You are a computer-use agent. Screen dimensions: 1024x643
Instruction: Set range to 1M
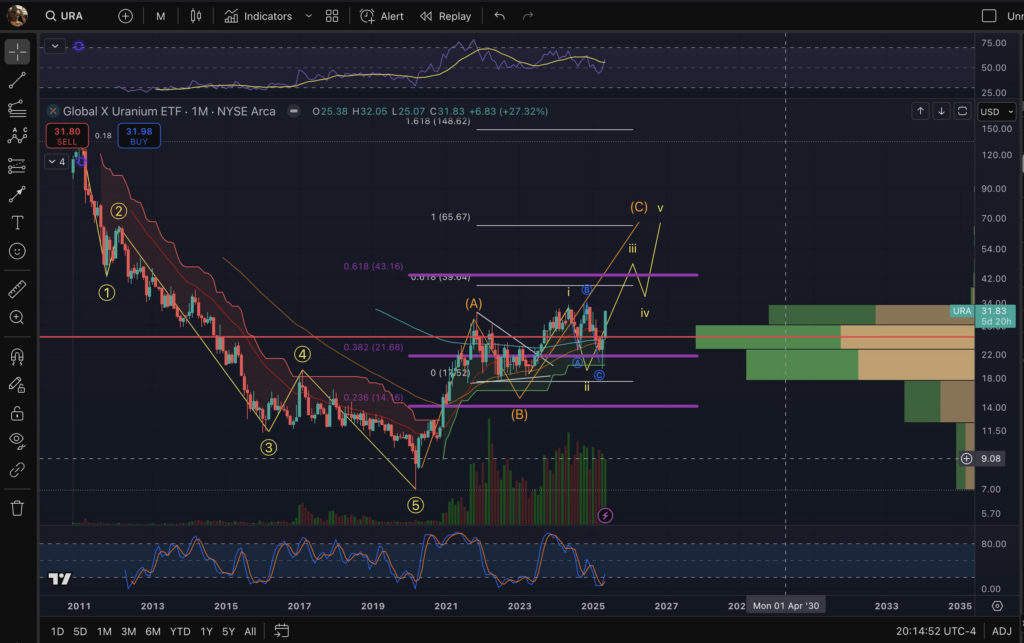pyautogui.click(x=104, y=631)
